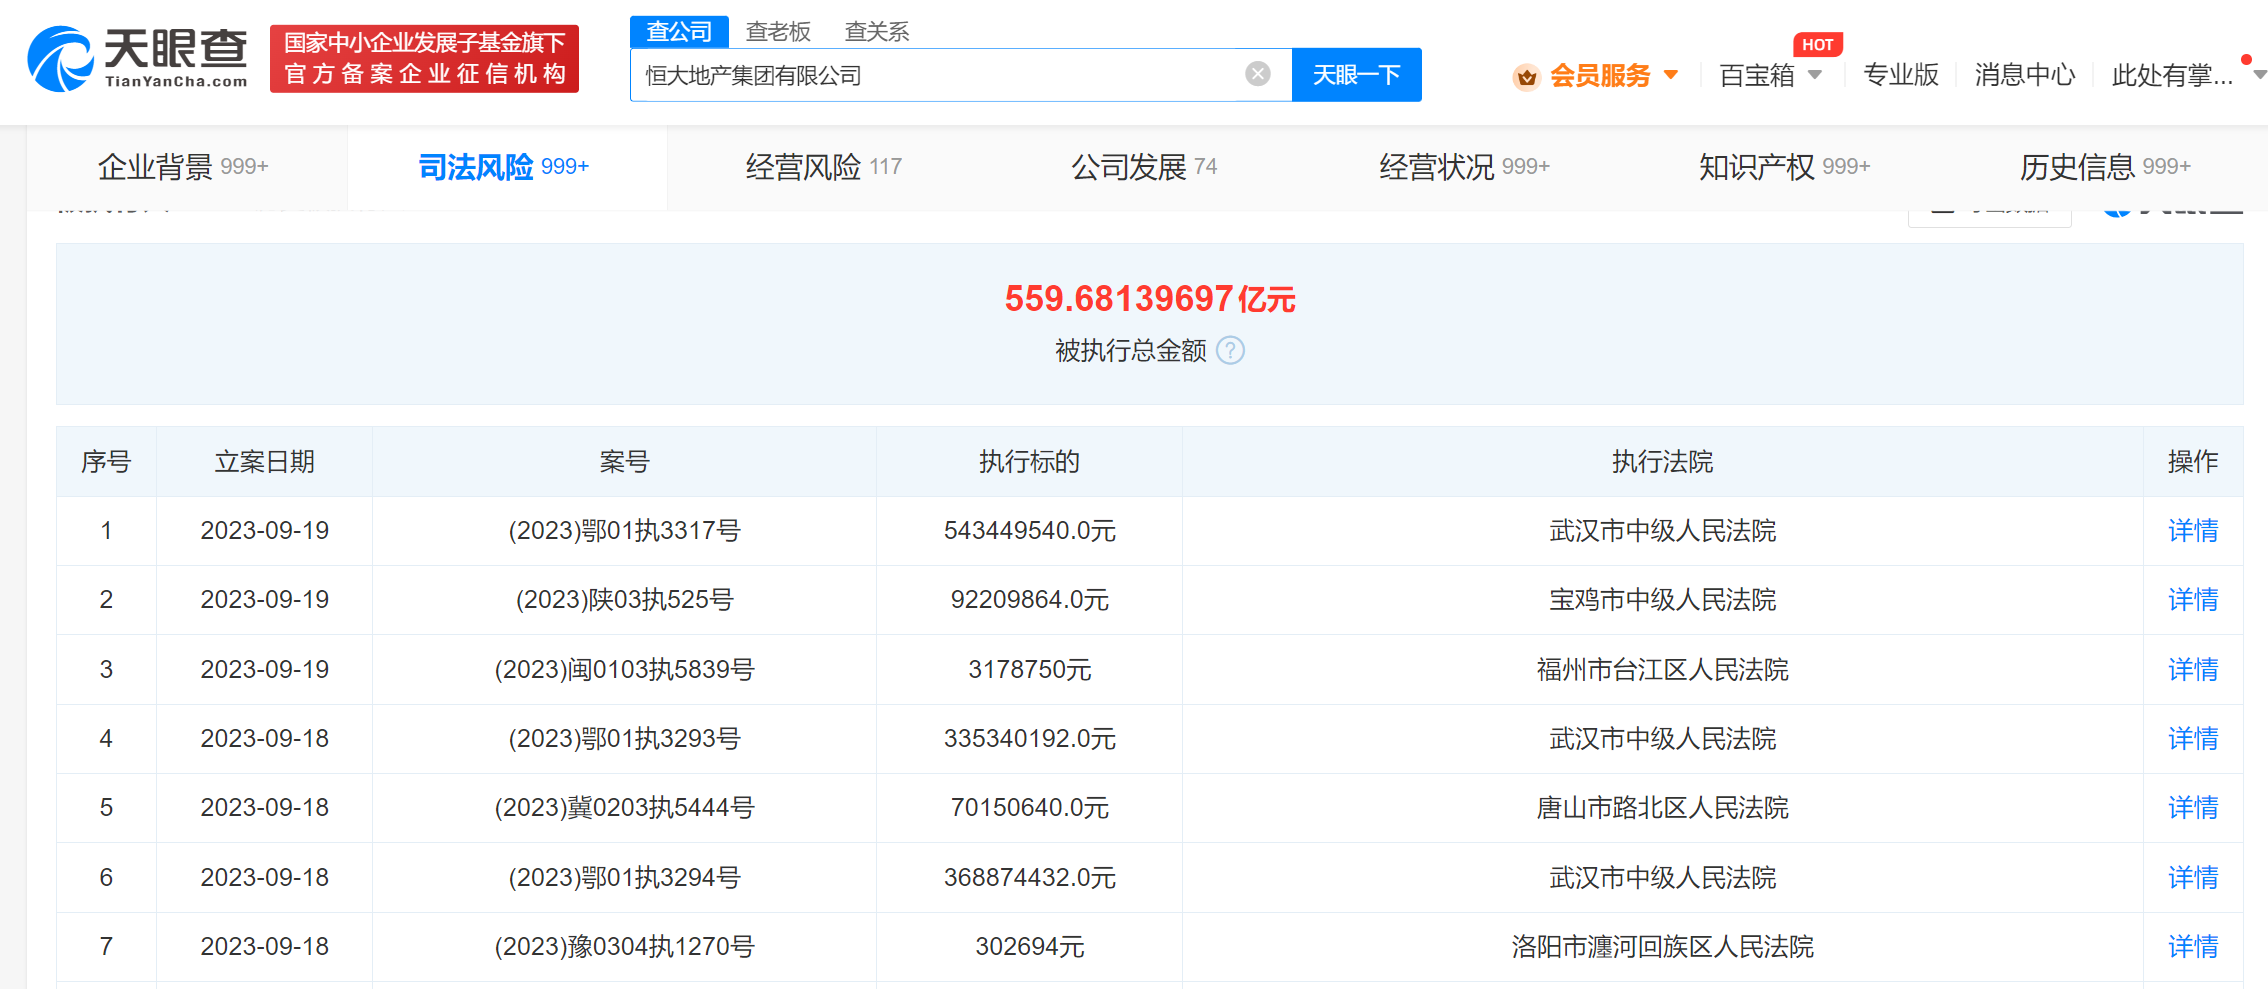Click the red 官方备案企业征信机构 banner
The width and height of the screenshot is (2268, 989).
pyautogui.click(x=424, y=59)
